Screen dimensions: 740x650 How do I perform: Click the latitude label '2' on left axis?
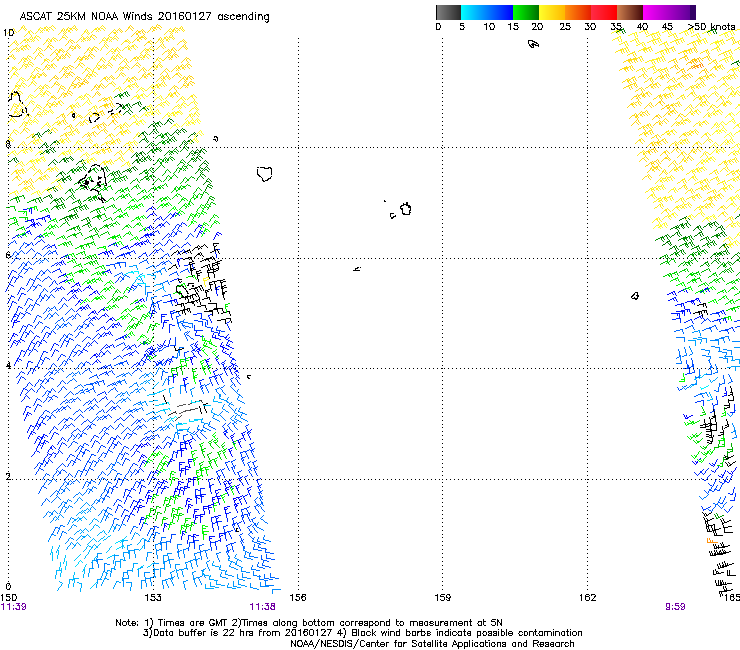(x=8, y=476)
